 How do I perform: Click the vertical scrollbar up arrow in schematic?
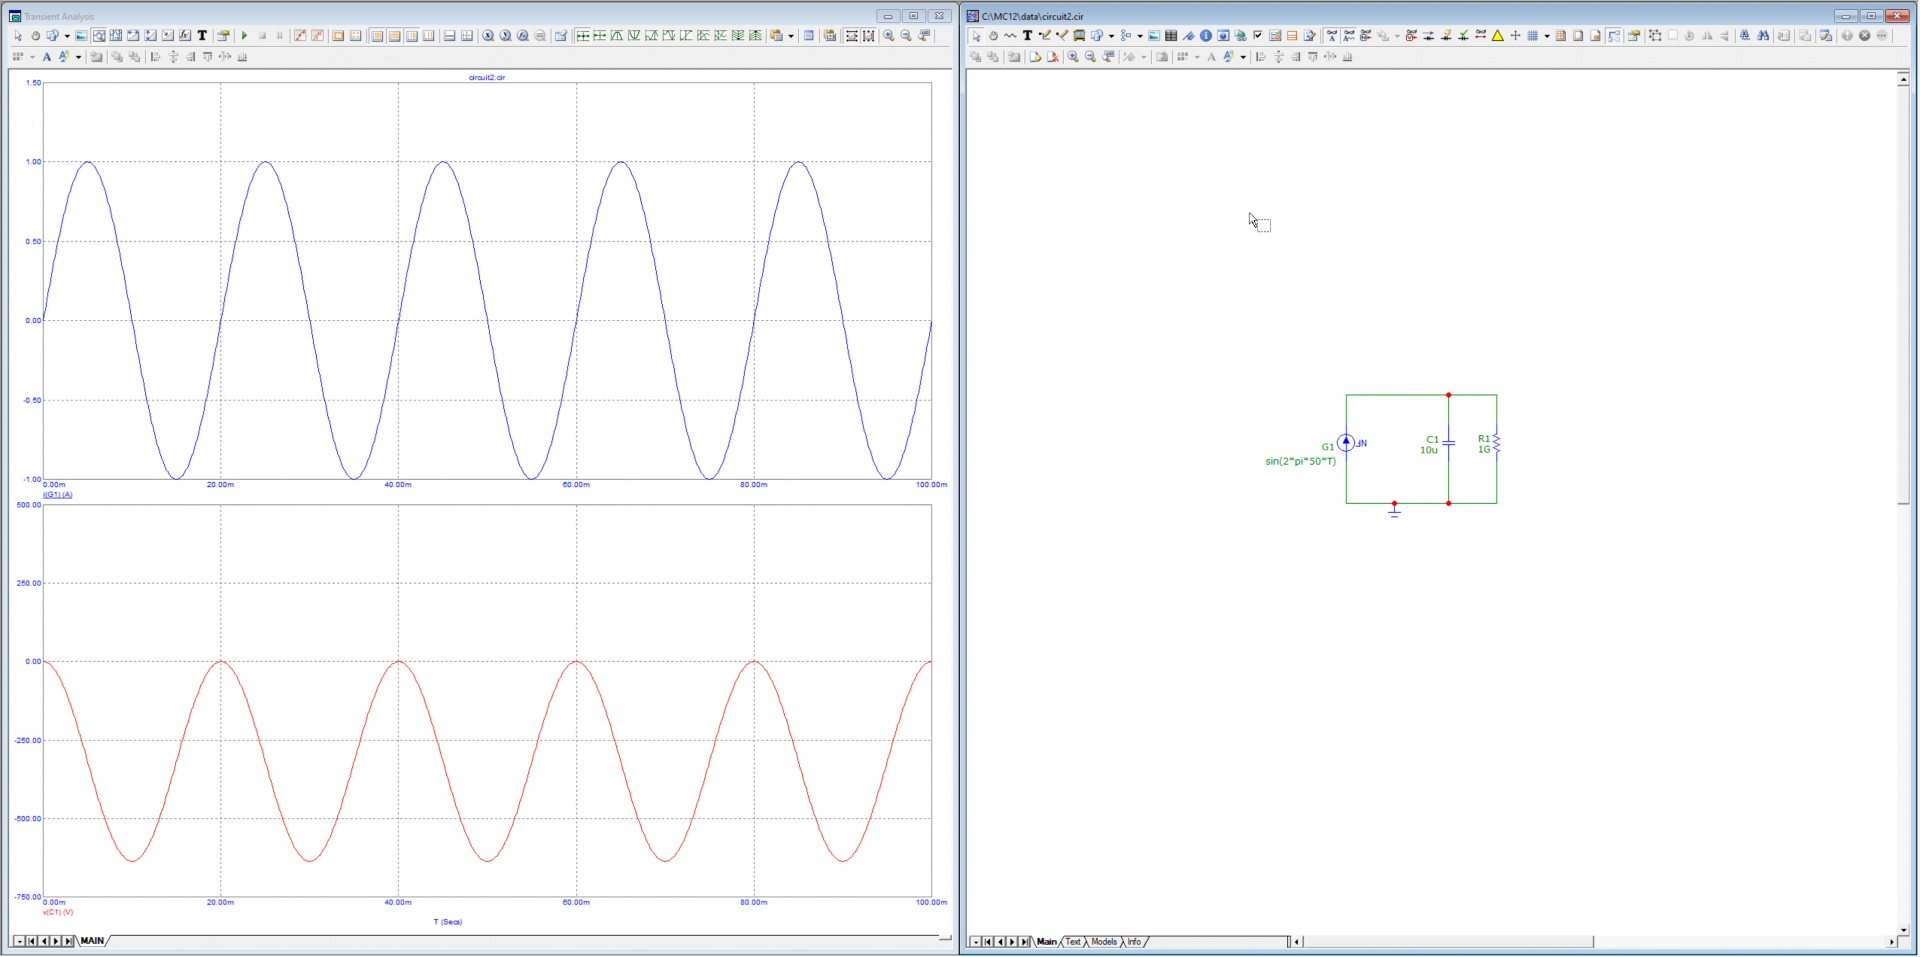click(x=1903, y=79)
